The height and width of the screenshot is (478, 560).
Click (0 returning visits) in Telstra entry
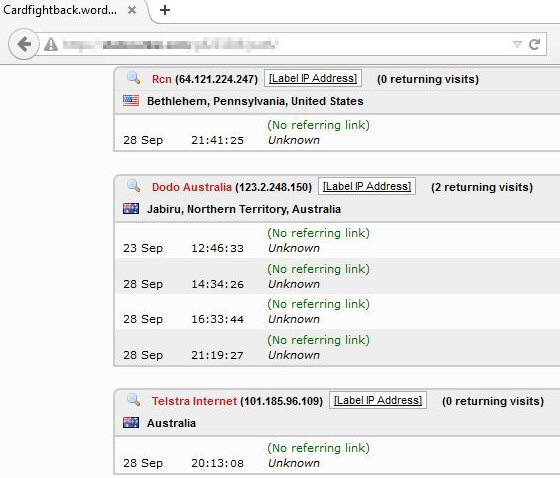pos(493,401)
